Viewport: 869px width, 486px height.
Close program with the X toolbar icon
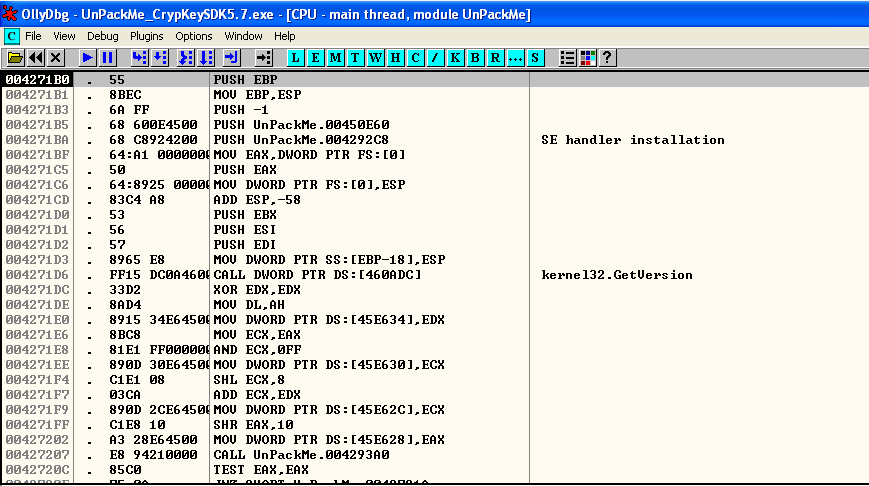(x=55, y=58)
